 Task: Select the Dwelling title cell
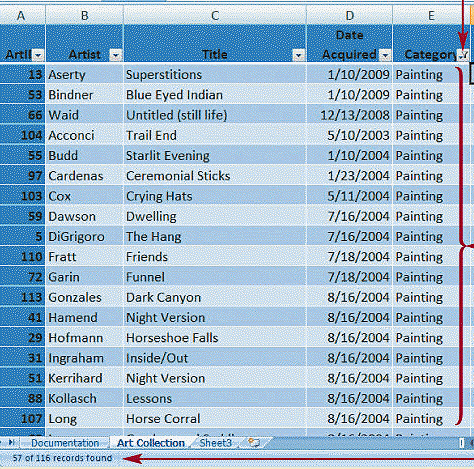215,217
